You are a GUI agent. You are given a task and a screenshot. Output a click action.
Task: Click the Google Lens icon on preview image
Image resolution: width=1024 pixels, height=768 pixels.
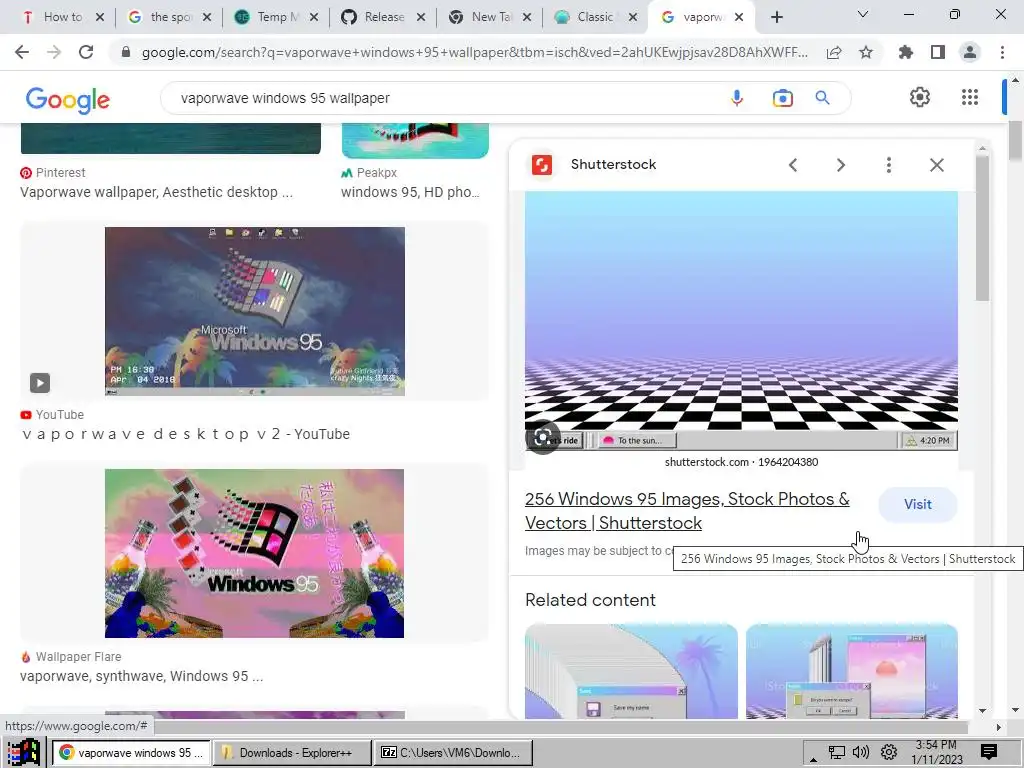[x=543, y=438]
